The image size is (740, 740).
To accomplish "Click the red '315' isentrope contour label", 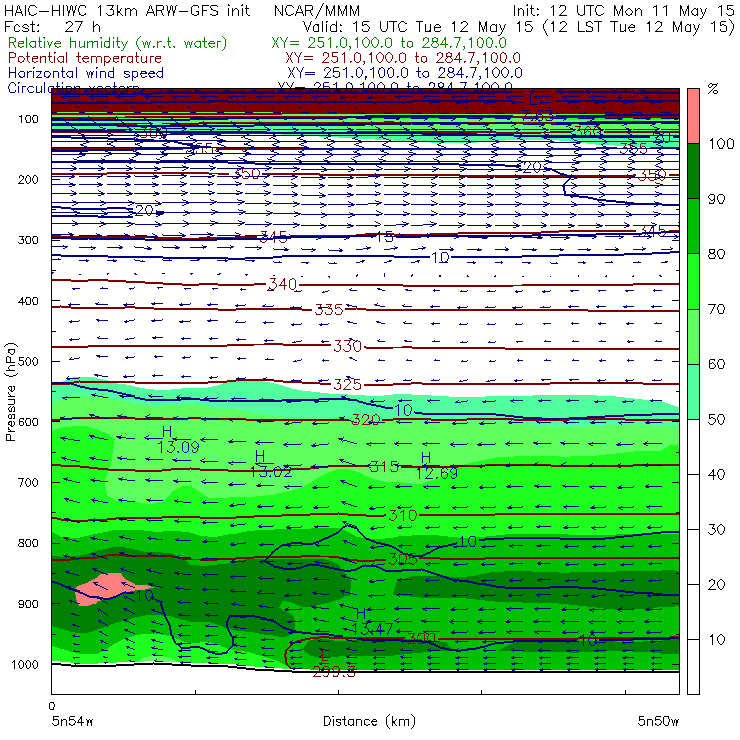I will (x=384, y=467).
